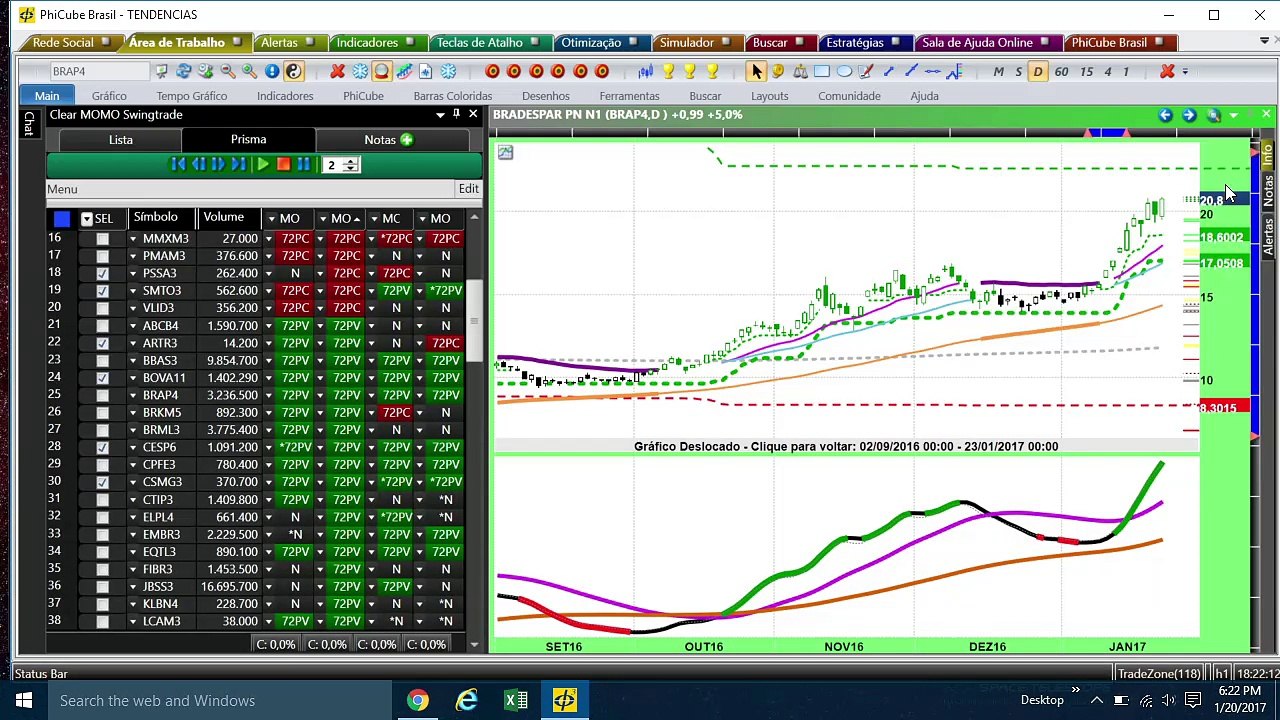The width and height of the screenshot is (1280, 720).
Task: Switch to the Lista tab
Action: [x=120, y=140]
